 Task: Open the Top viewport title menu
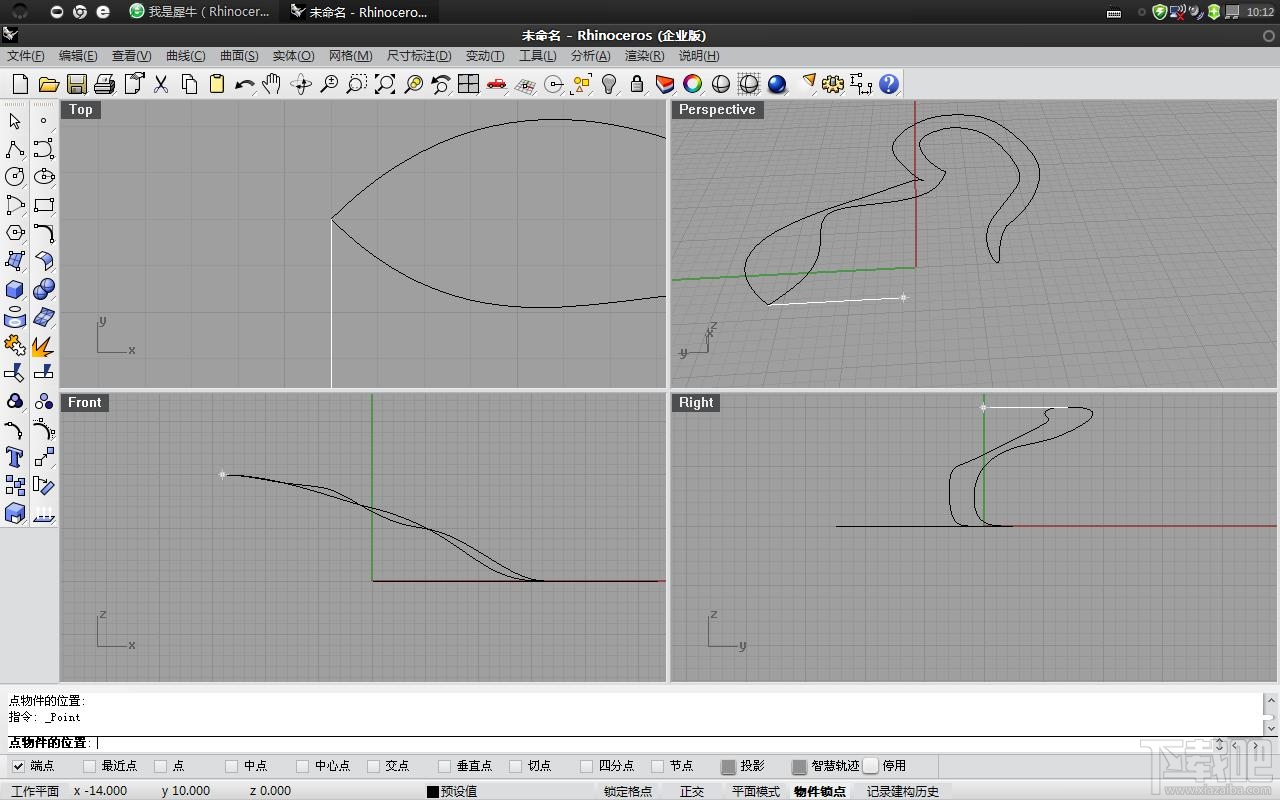click(81, 110)
